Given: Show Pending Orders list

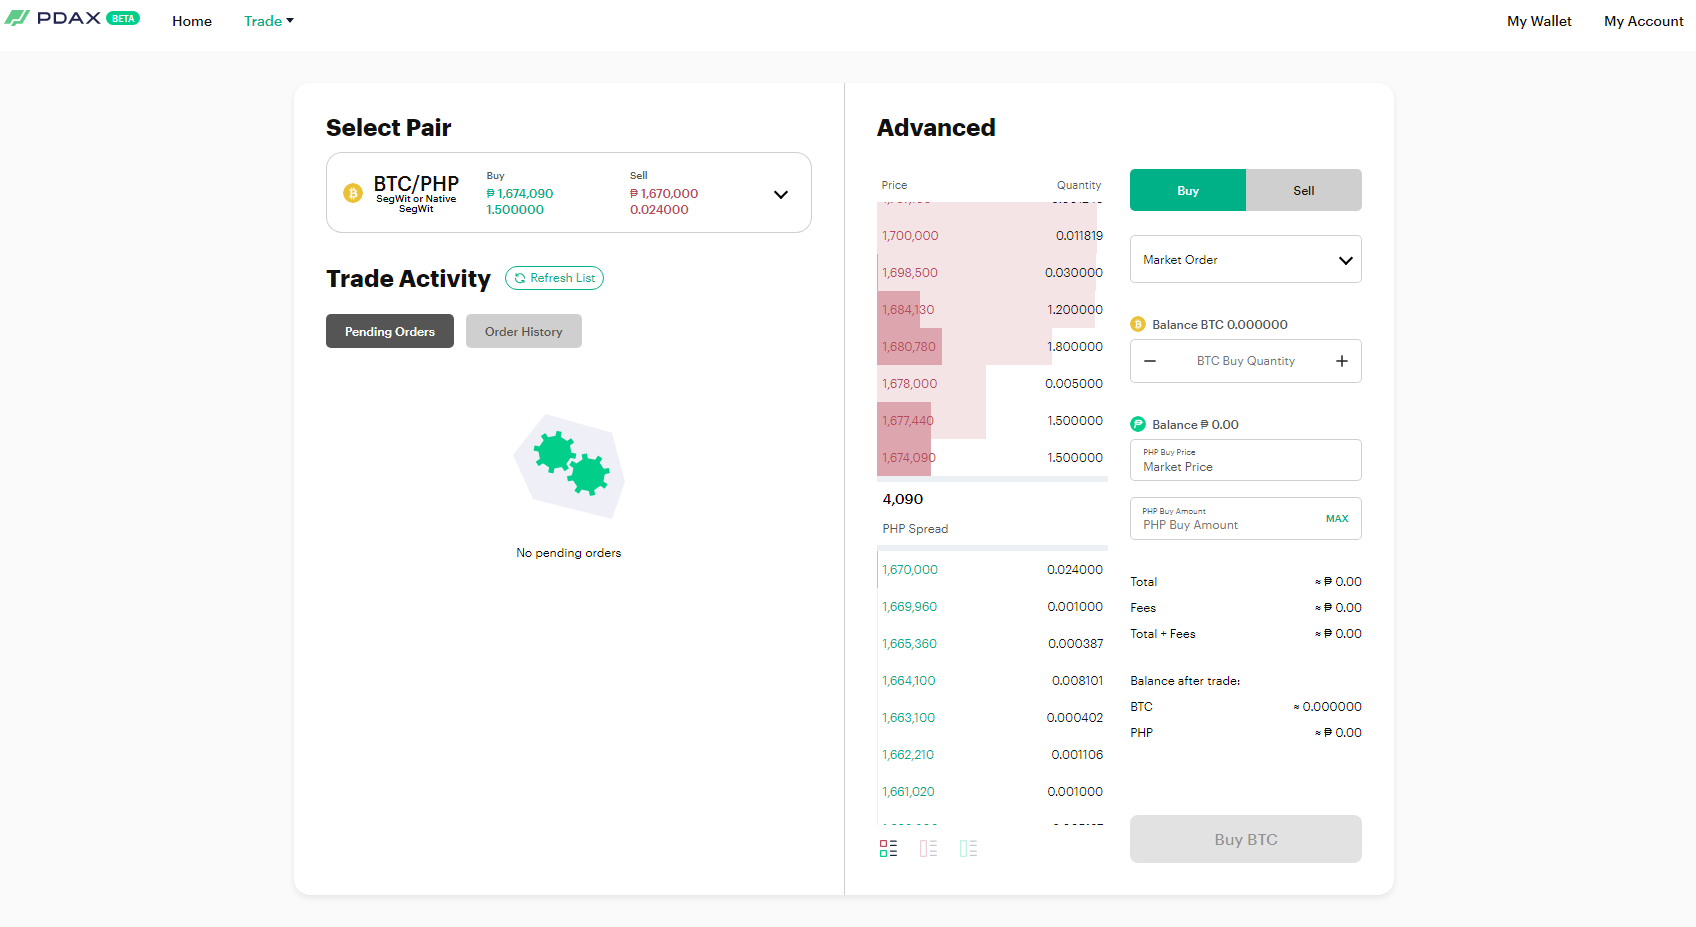Looking at the screenshot, I should 390,331.
